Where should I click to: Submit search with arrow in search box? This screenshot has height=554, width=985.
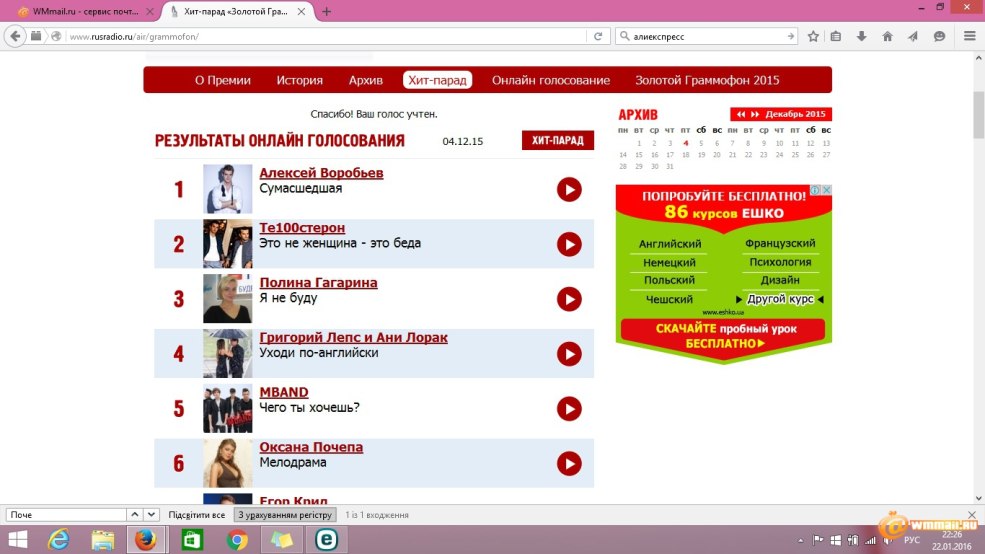click(790, 36)
